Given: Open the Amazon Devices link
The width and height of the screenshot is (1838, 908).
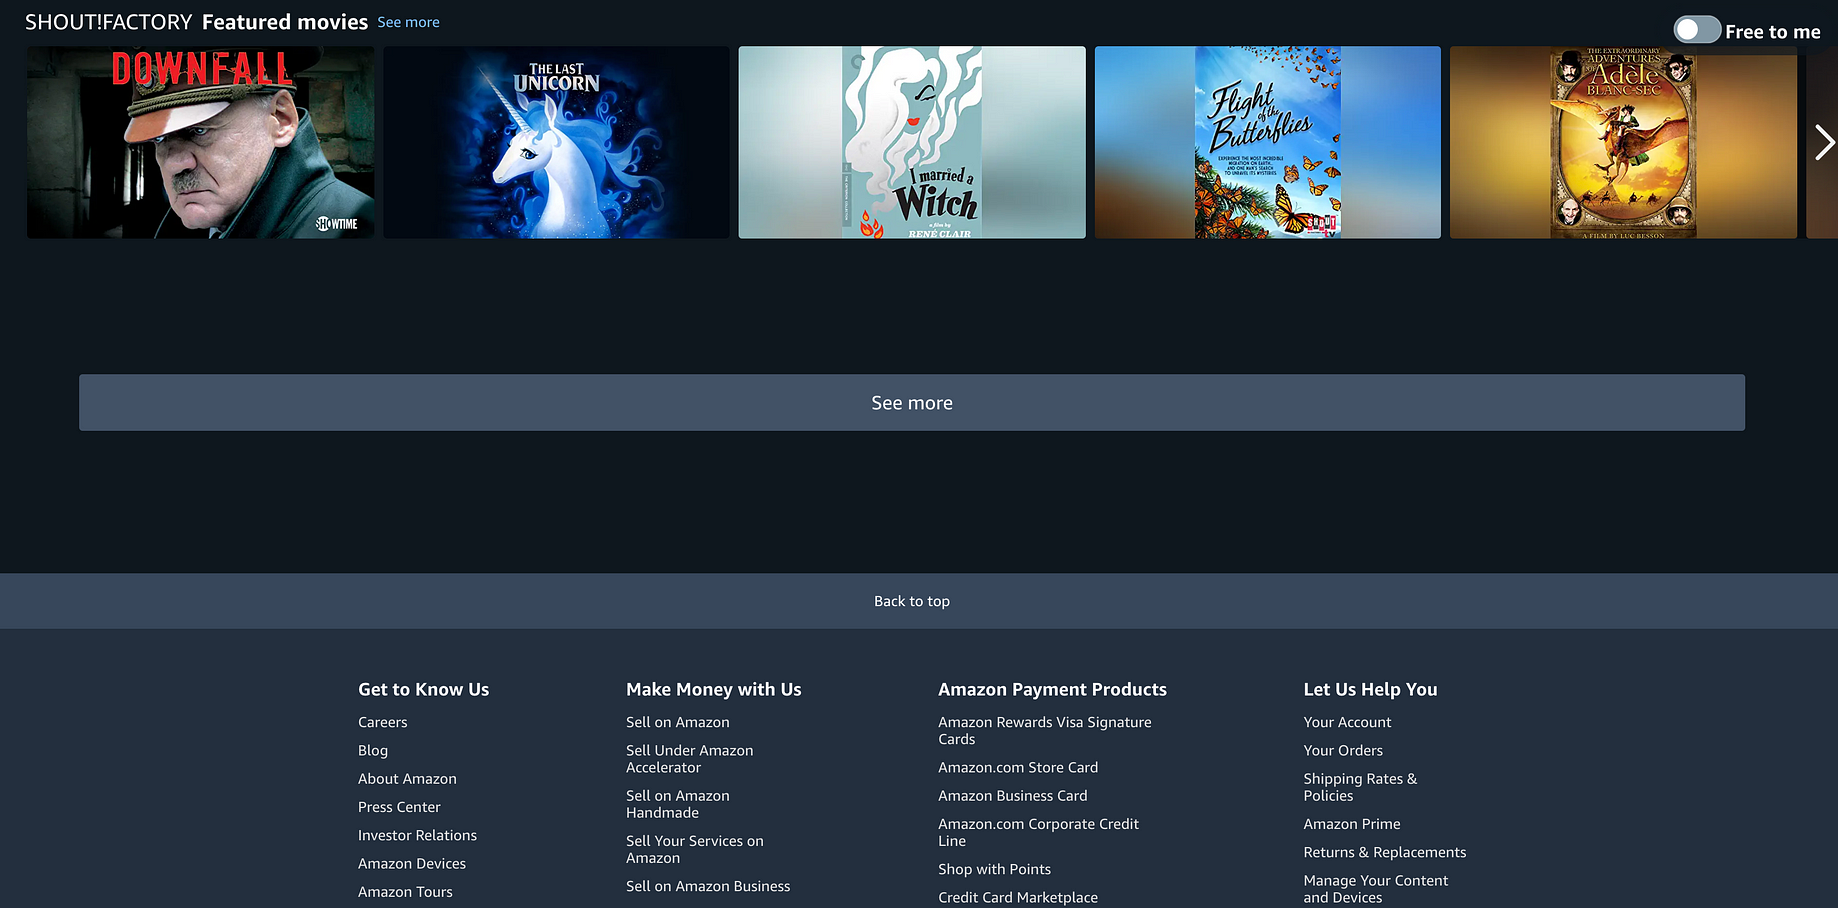Looking at the screenshot, I should coord(412,863).
